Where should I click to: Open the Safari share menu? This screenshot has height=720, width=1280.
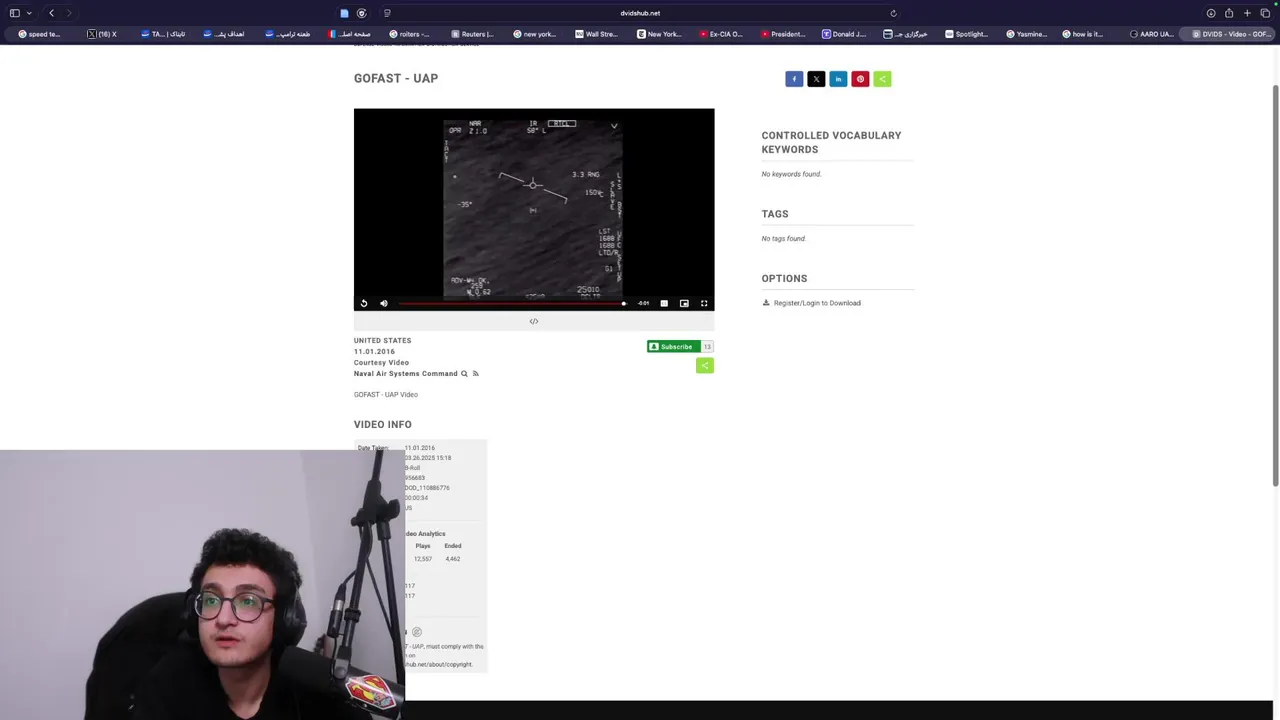1229,13
